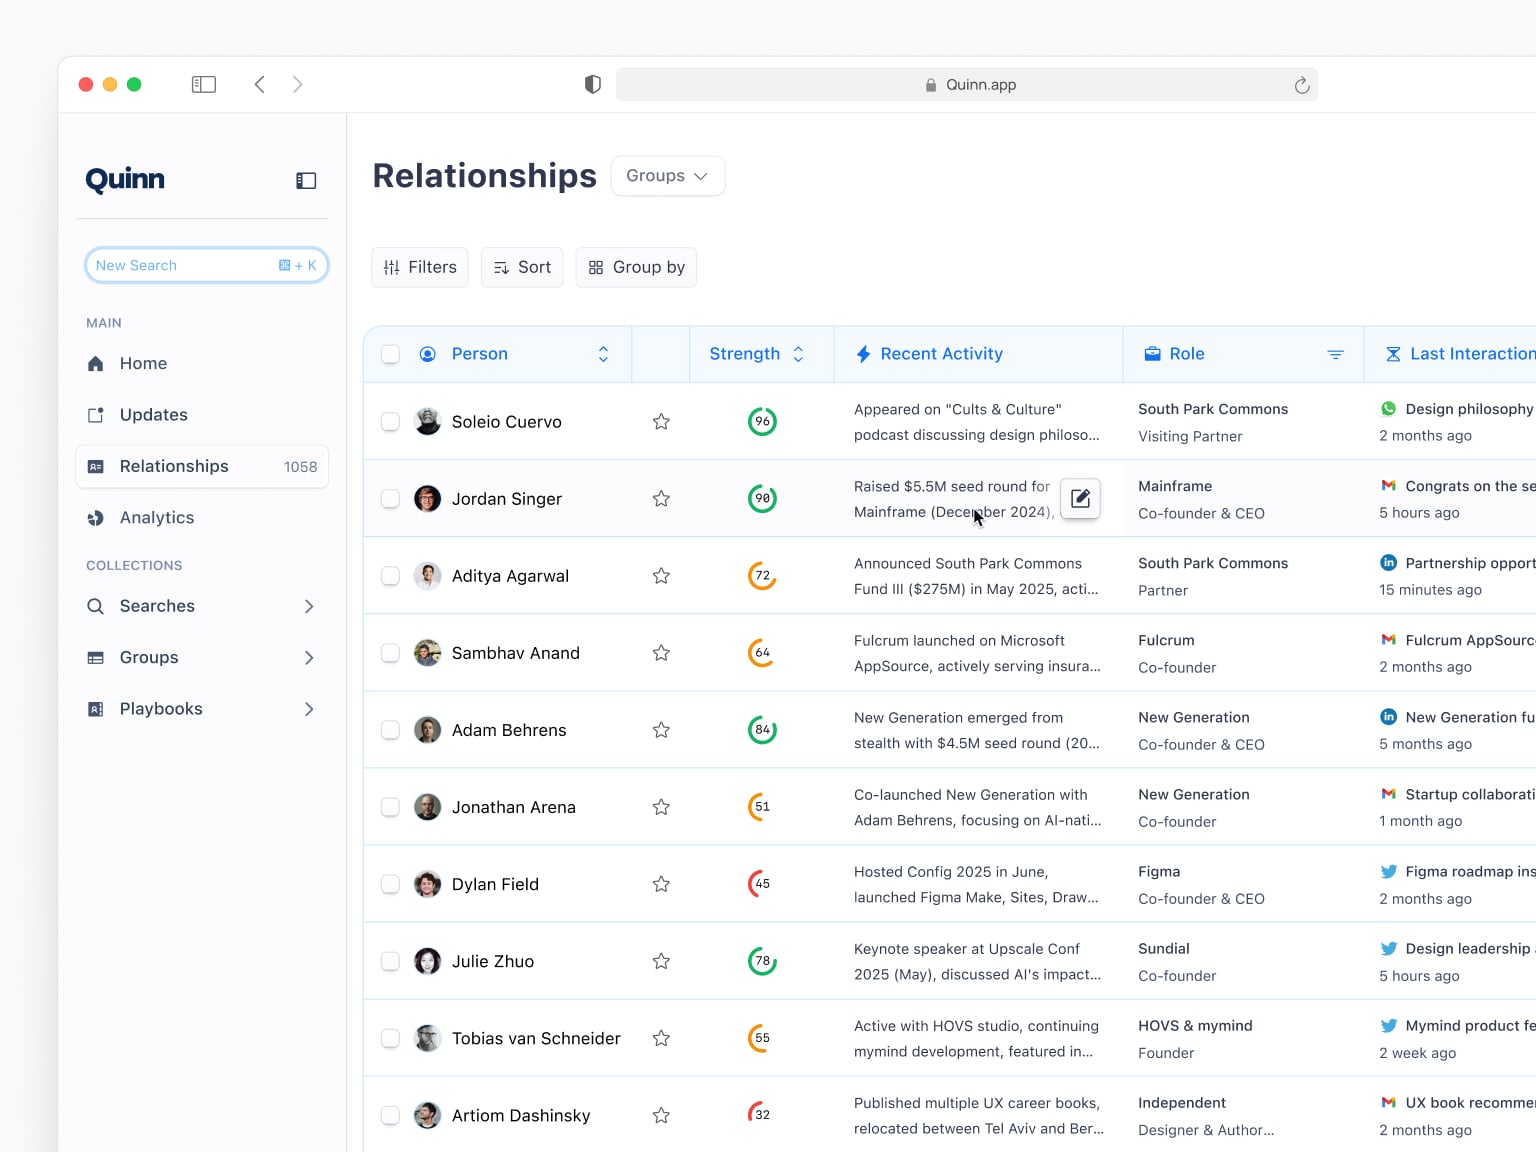Click the Group by button

636,267
